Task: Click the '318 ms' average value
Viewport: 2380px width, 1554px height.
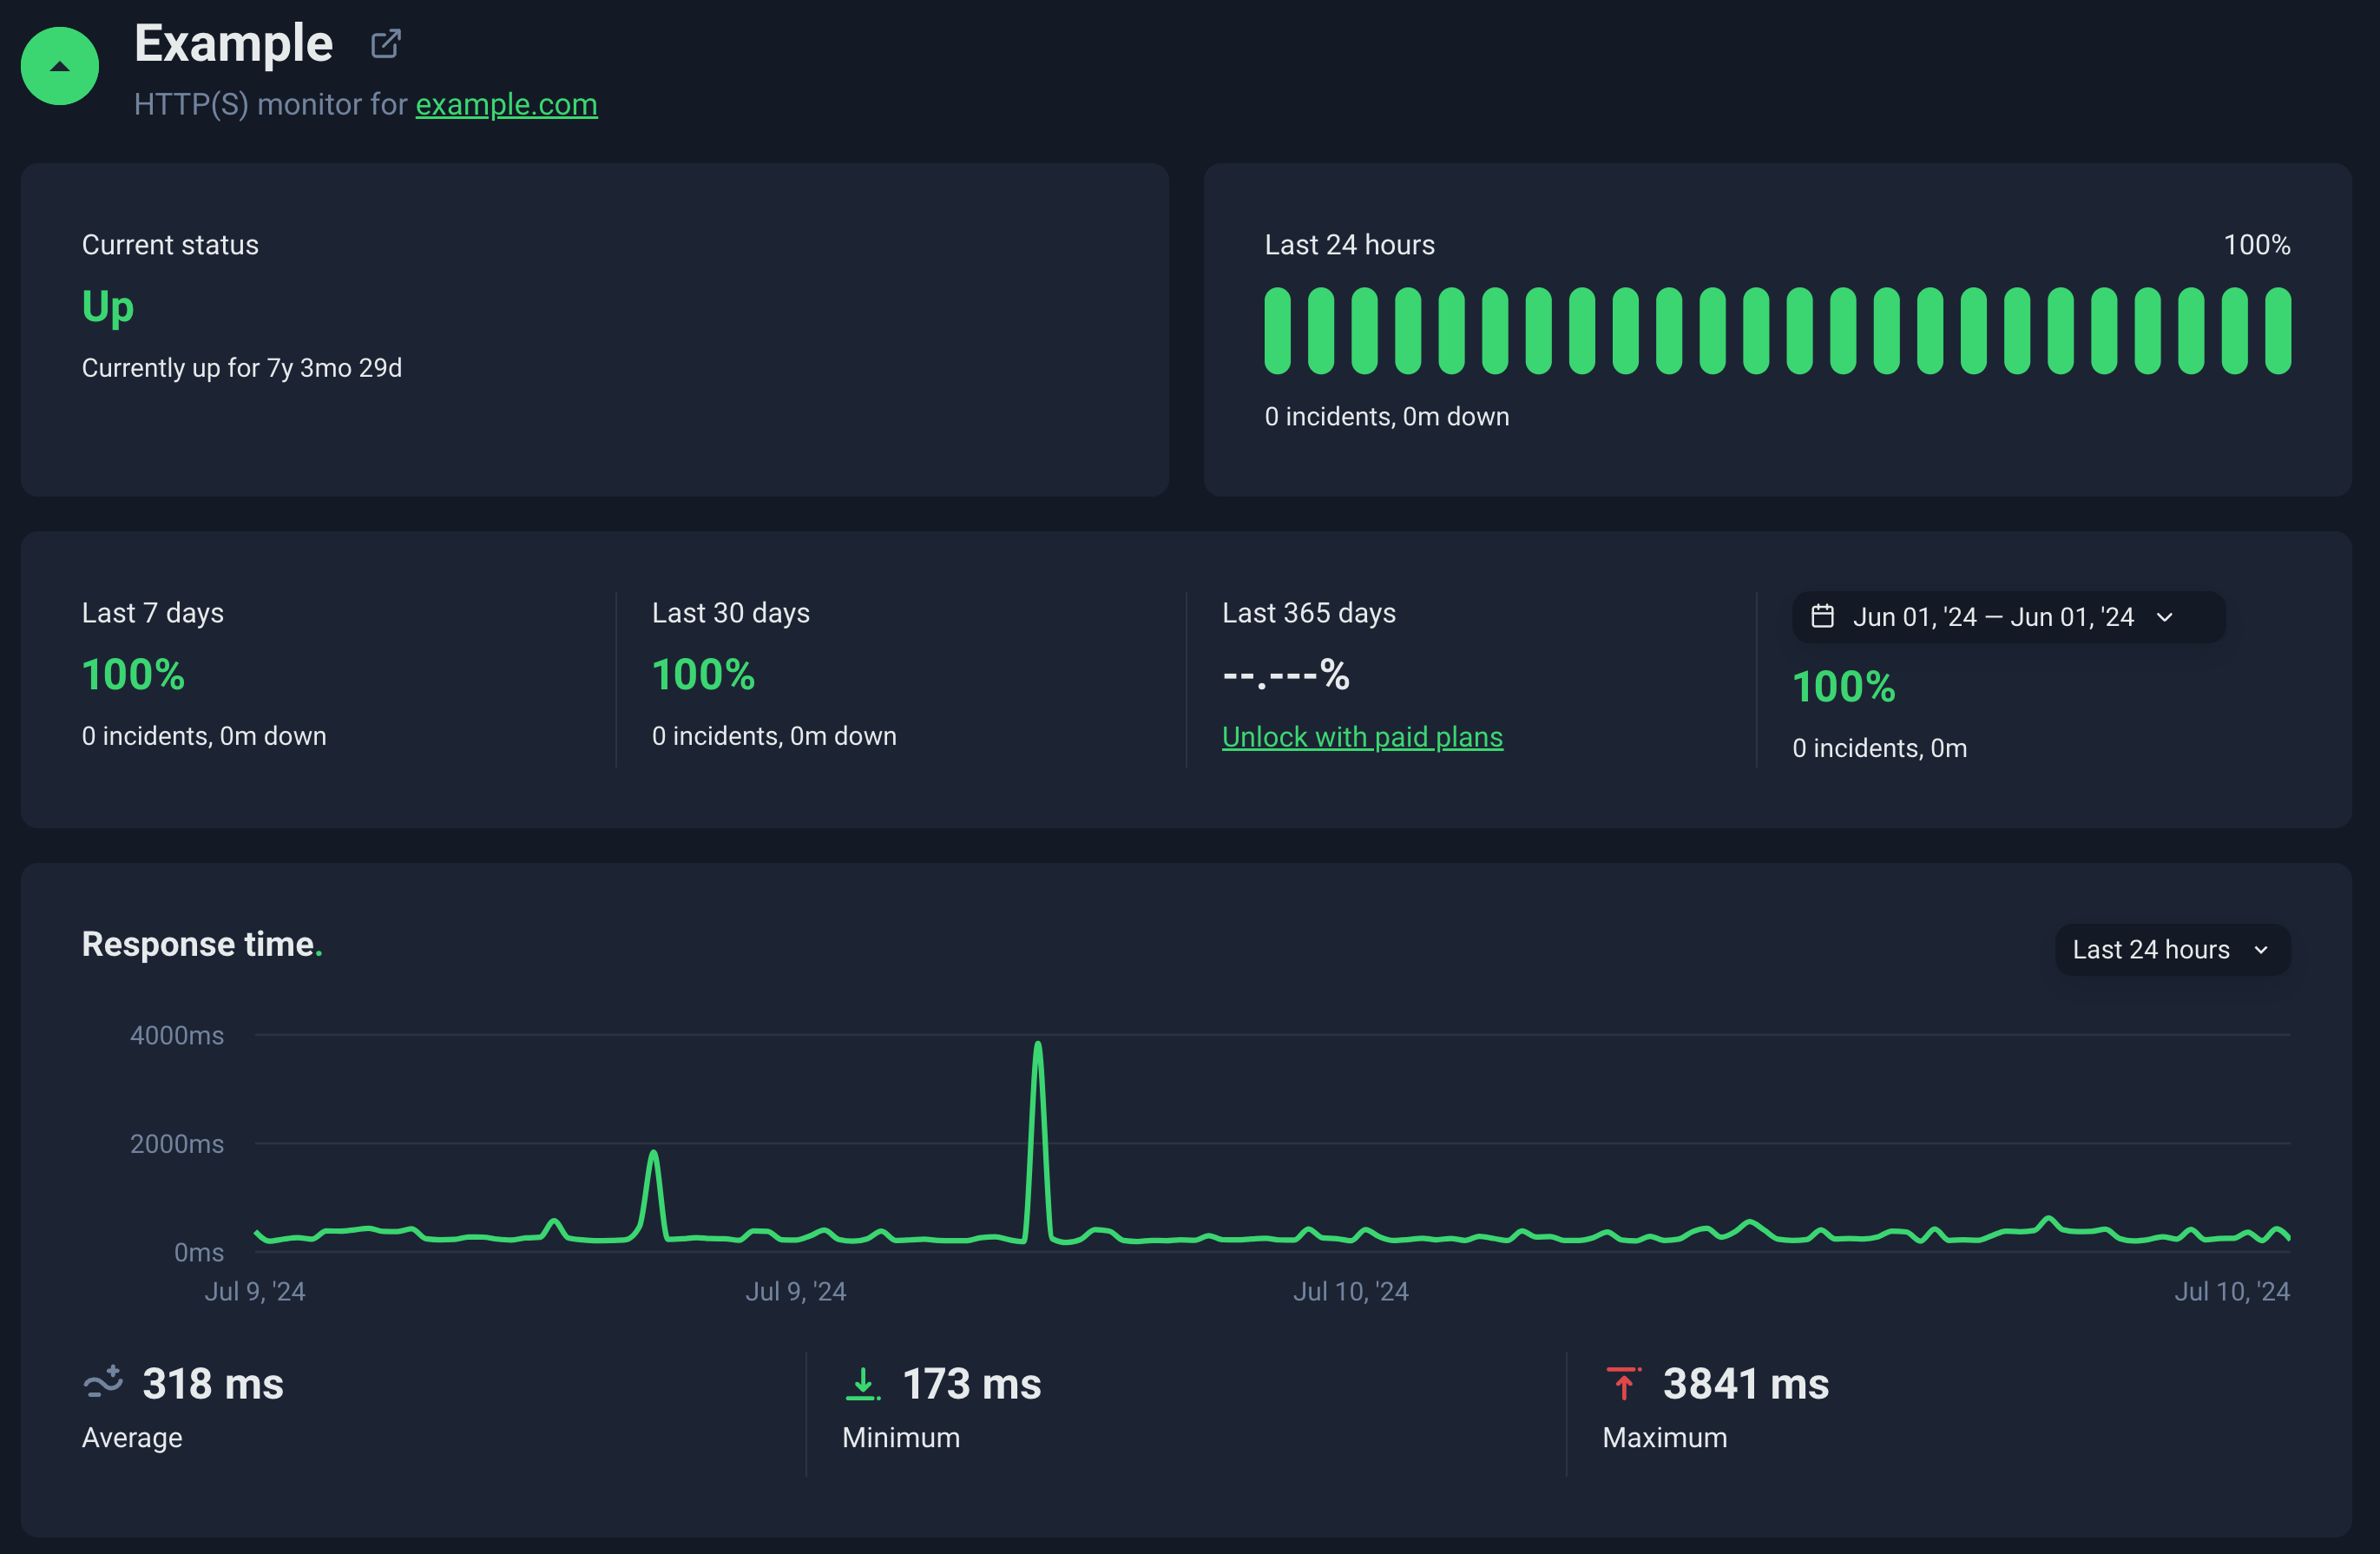Action: (213, 1383)
